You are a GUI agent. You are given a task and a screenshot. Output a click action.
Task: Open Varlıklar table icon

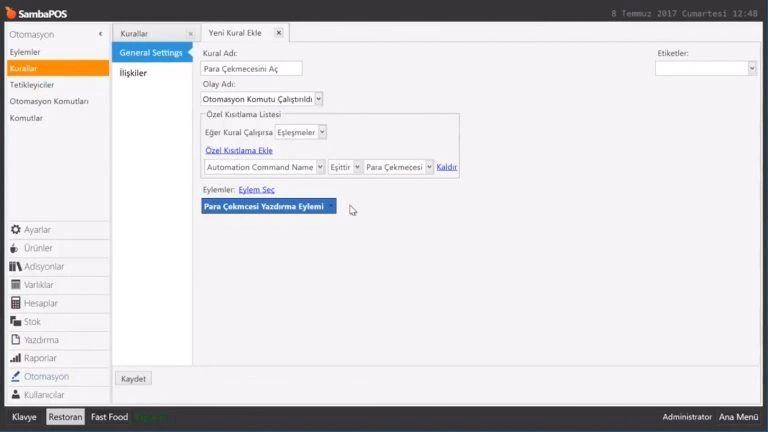click(16, 285)
